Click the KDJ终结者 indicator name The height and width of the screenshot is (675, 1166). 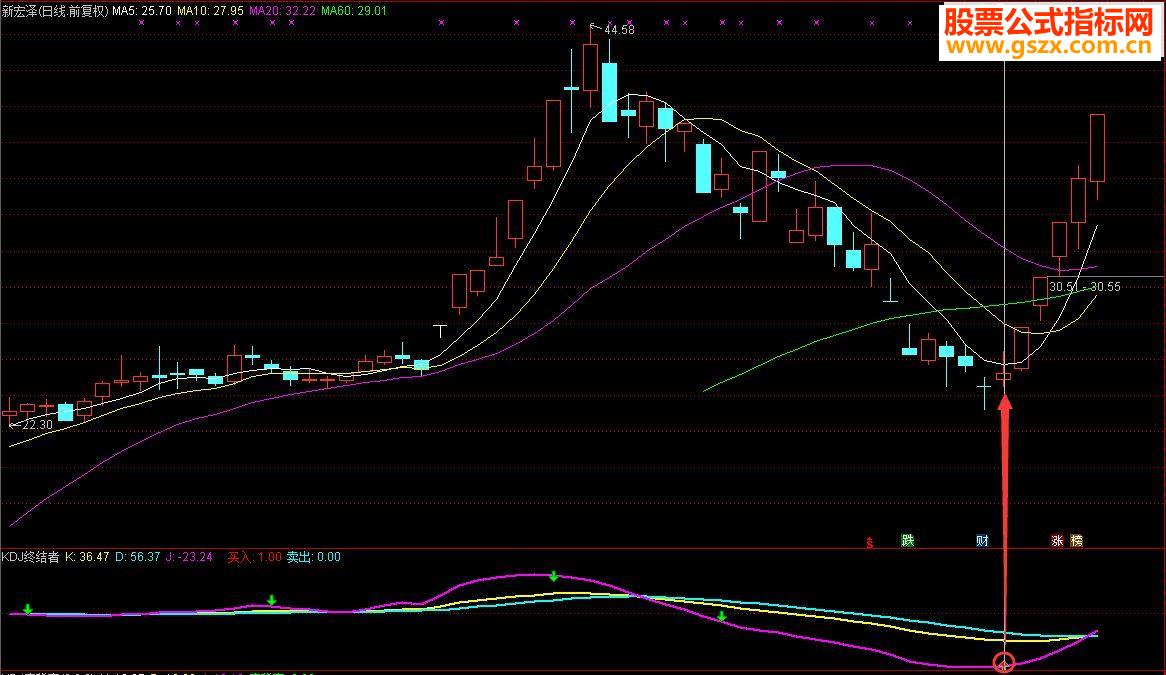coord(30,557)
